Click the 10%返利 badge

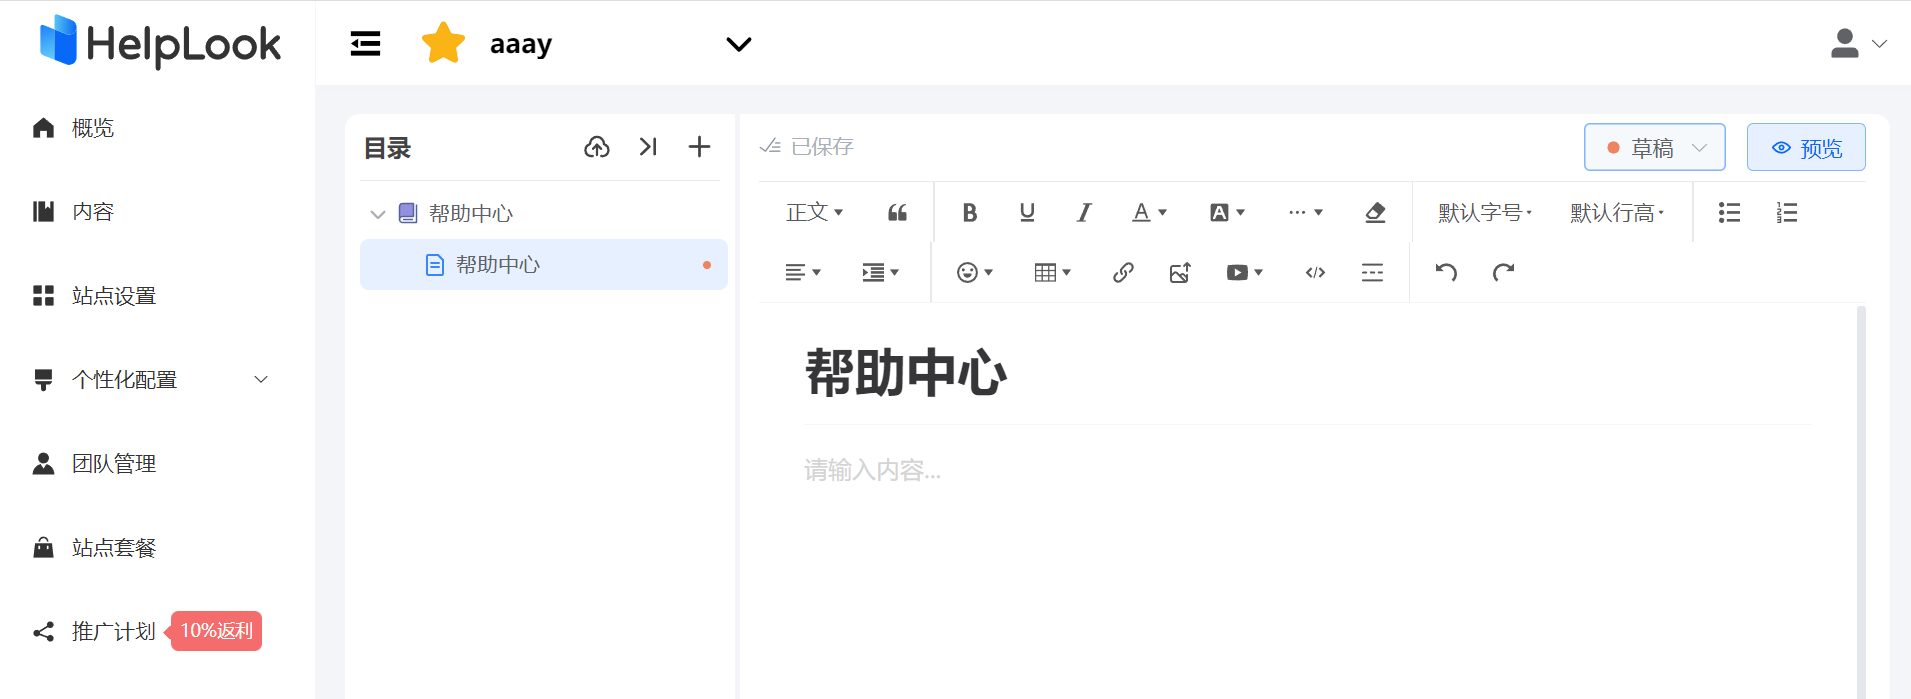[x=217, y=631]
